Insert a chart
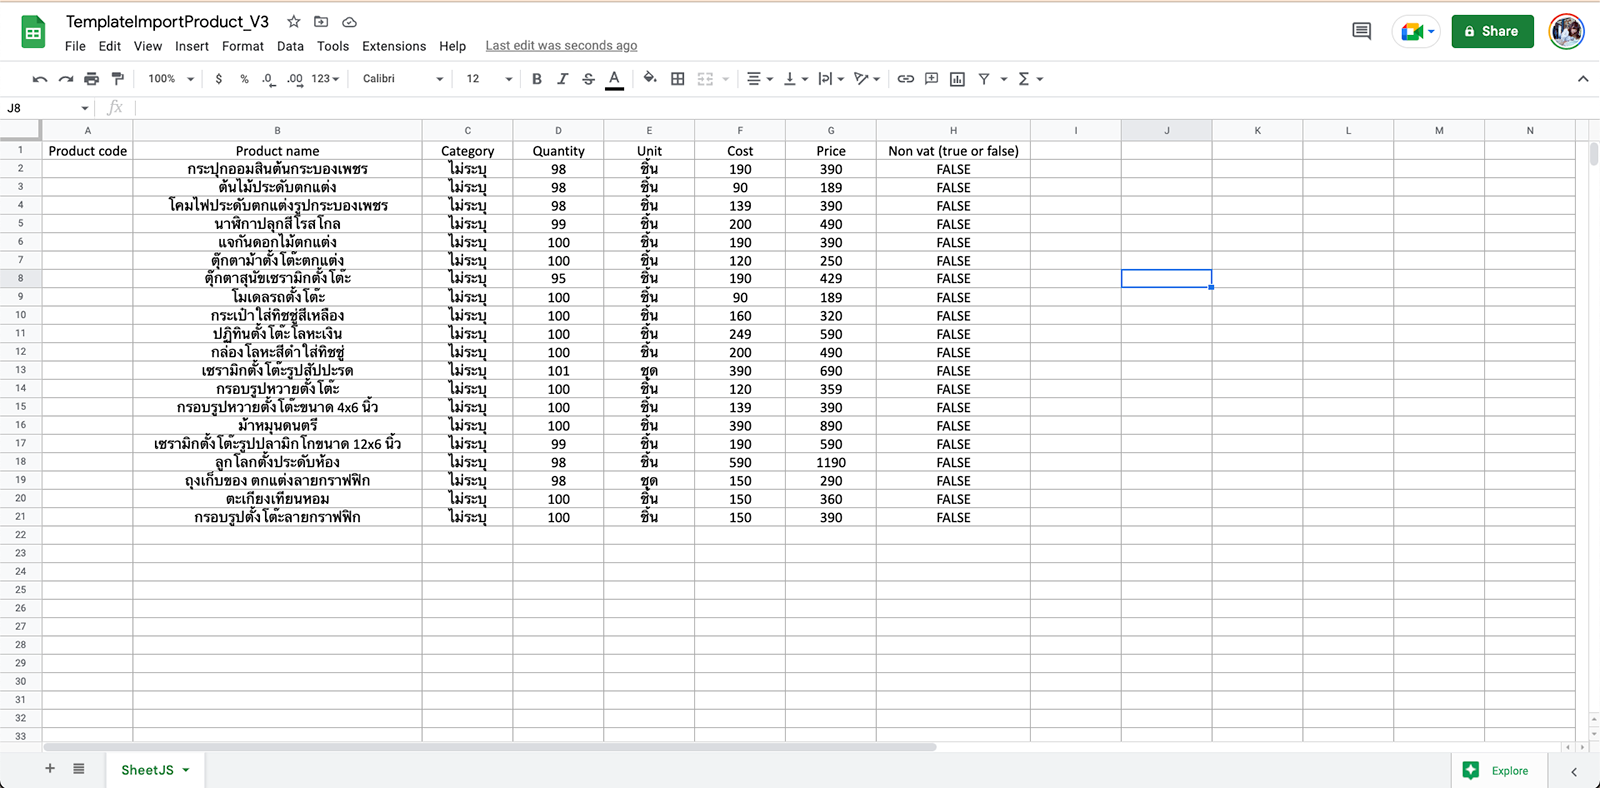 coord(958,79)
